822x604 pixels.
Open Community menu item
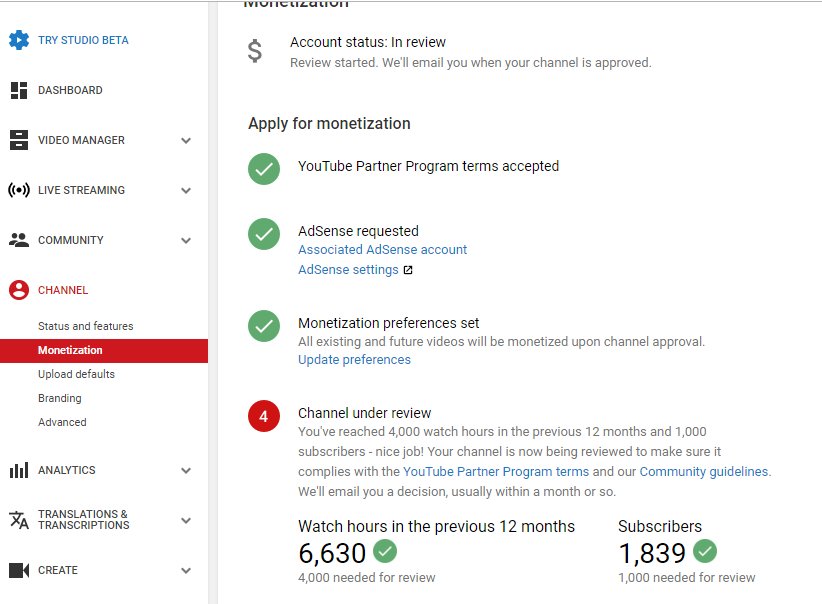70,240
